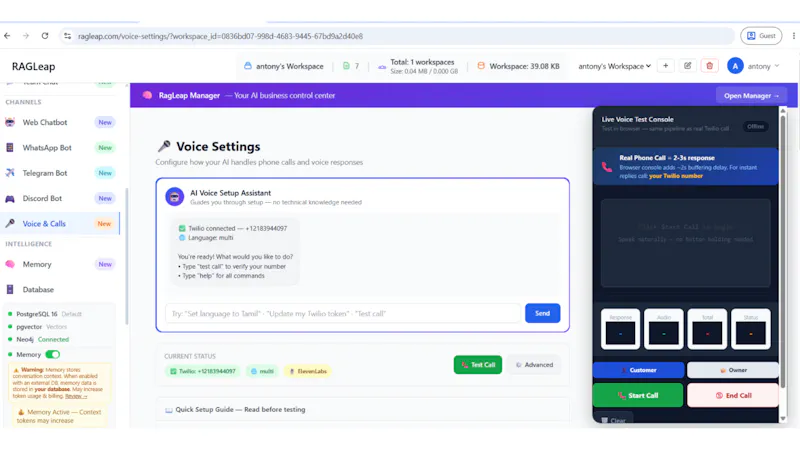Viewport: 800px width, 450px height.
Task: Click the RagLeap Manager brain icon
Action: 147,95
